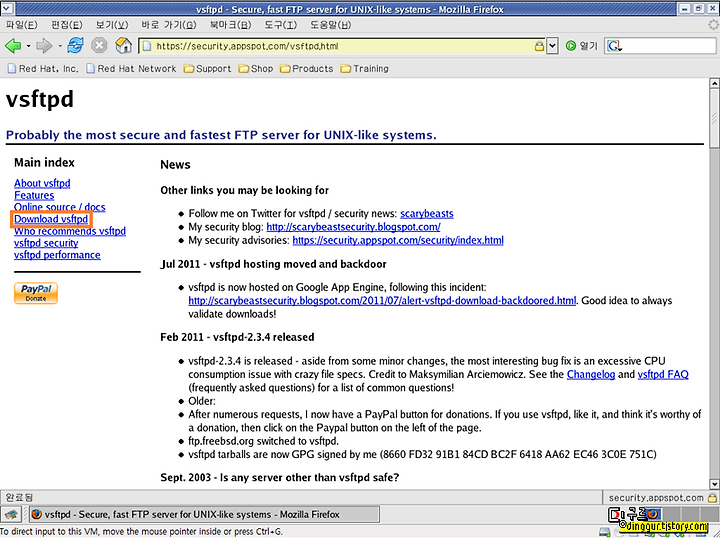The height and width of the screenshot is (538, 720).
Task: Open the 바로 가기(G) menu
Action: [169, 25]
